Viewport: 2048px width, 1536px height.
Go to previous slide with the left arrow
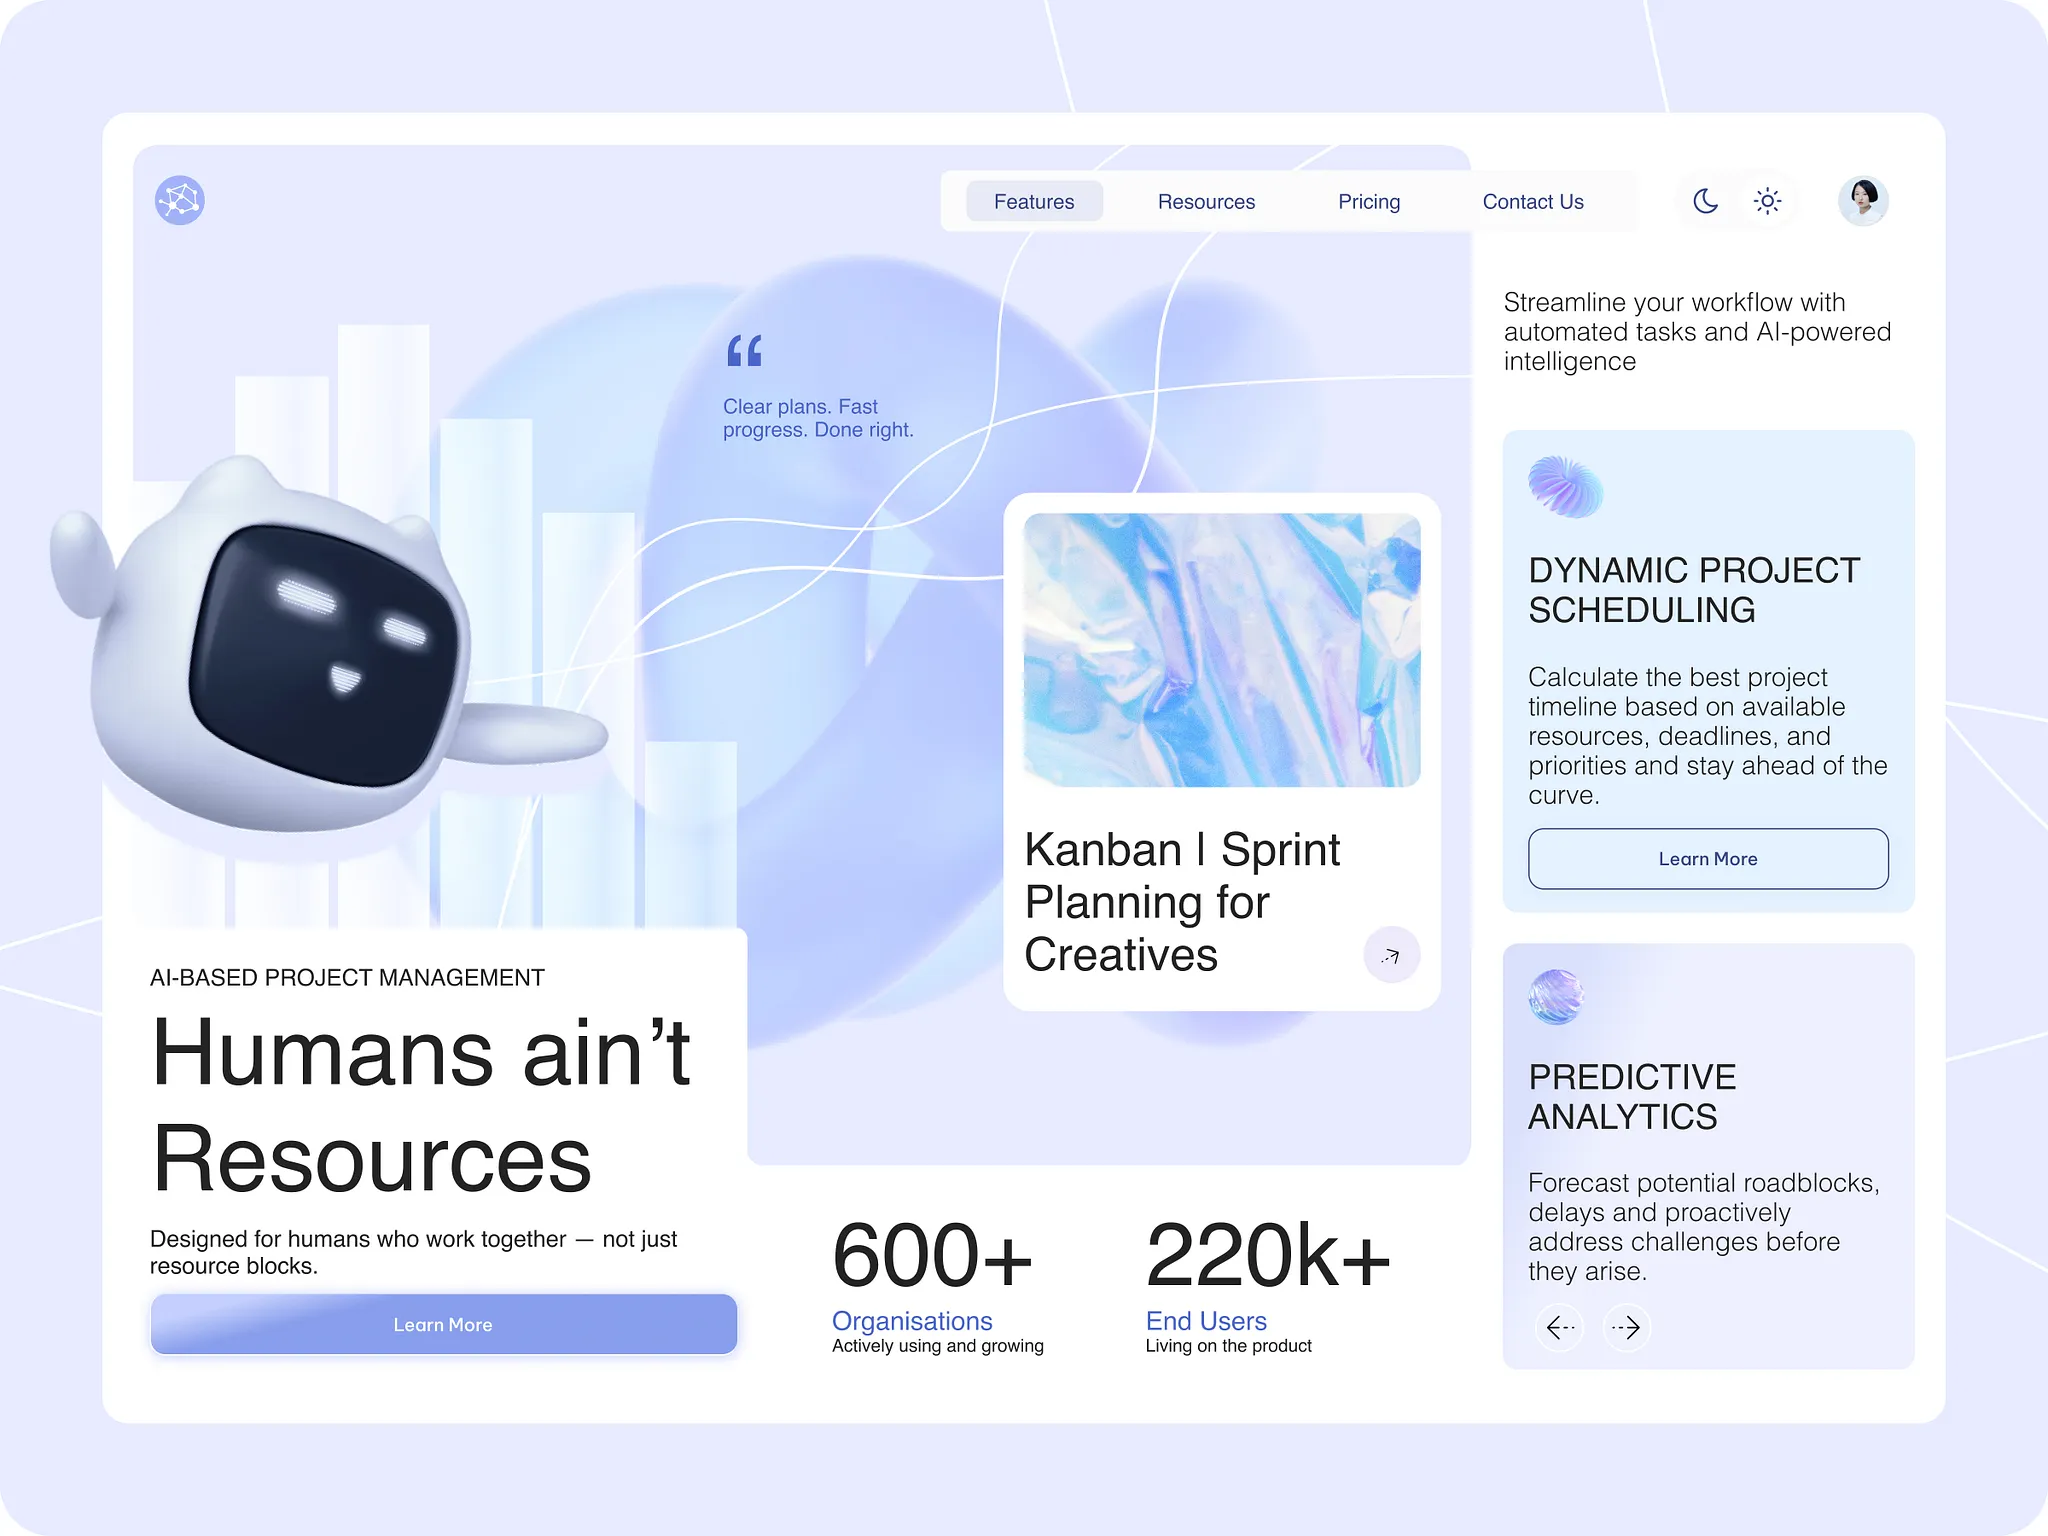click(1559, 1328)
